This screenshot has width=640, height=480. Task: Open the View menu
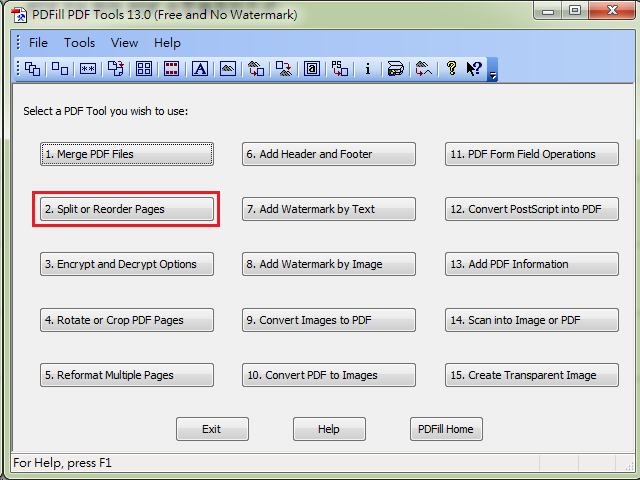[x=124, y=43]
